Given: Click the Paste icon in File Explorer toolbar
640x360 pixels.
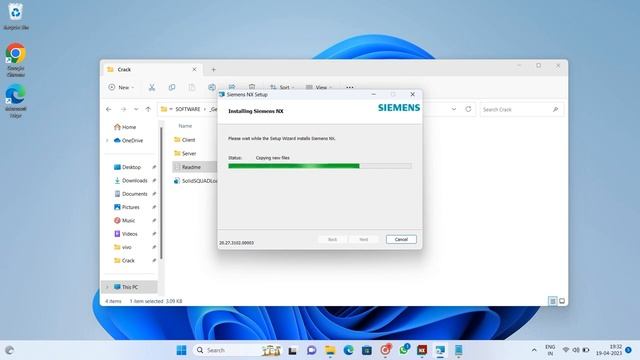Looking at the screenshot, I should pyautogui.click(x=192, y=87).
